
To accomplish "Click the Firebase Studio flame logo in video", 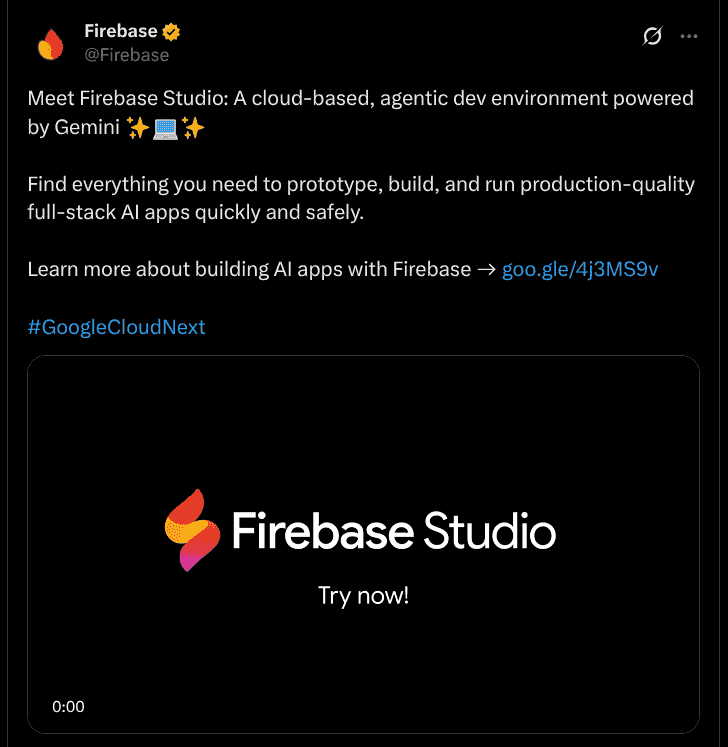I will (x=191, y=530).
